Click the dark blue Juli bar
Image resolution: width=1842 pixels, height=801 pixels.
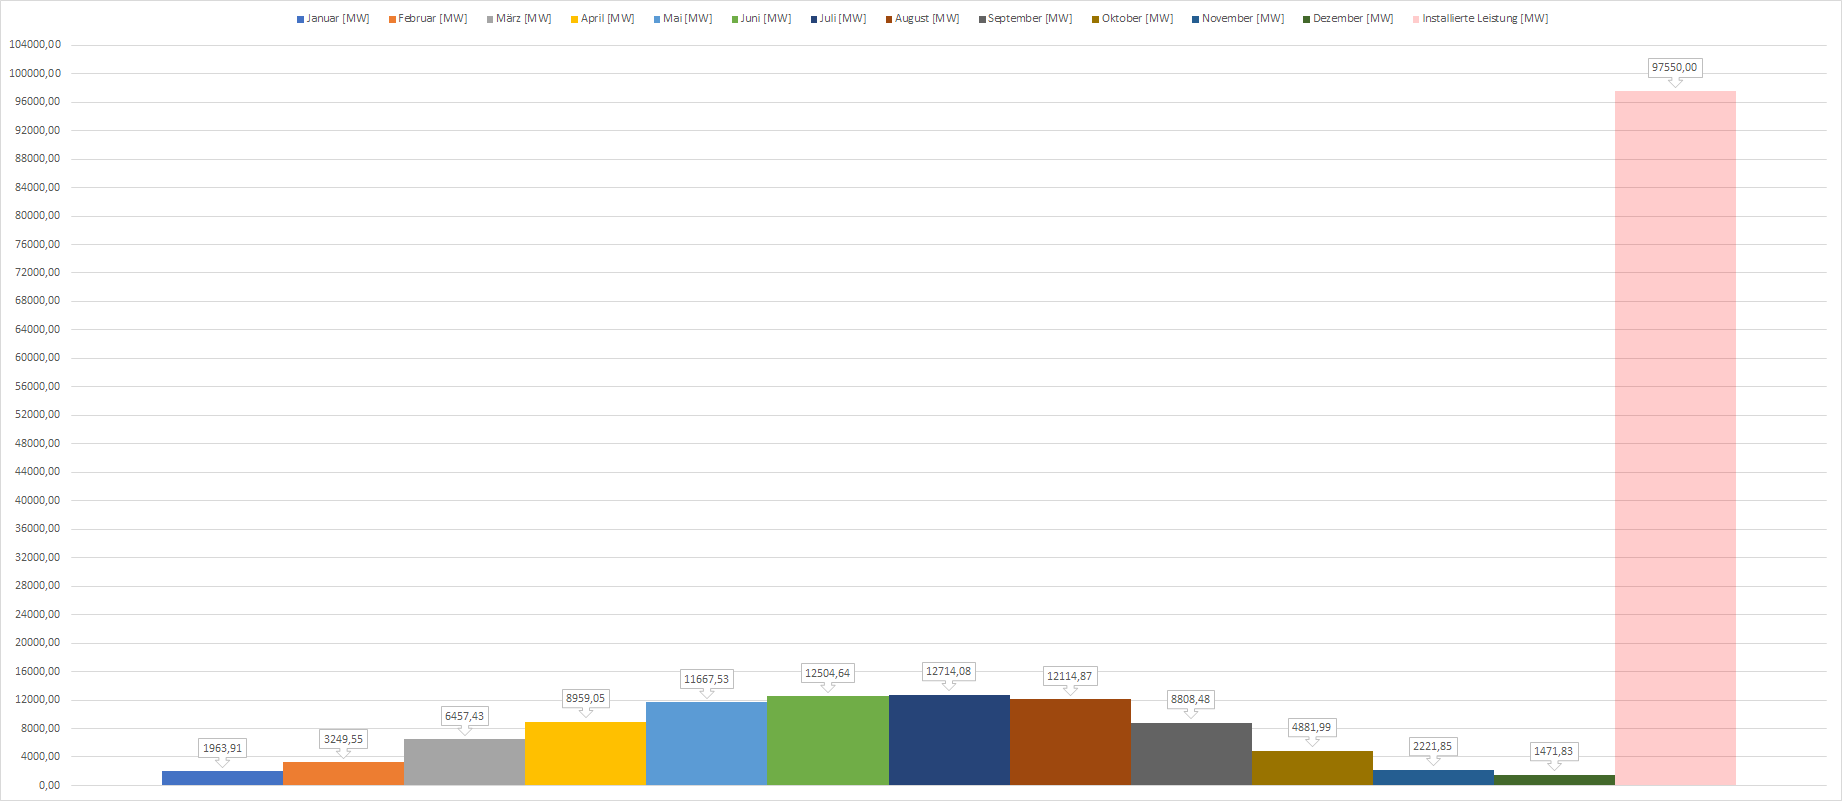coord(949,740)
